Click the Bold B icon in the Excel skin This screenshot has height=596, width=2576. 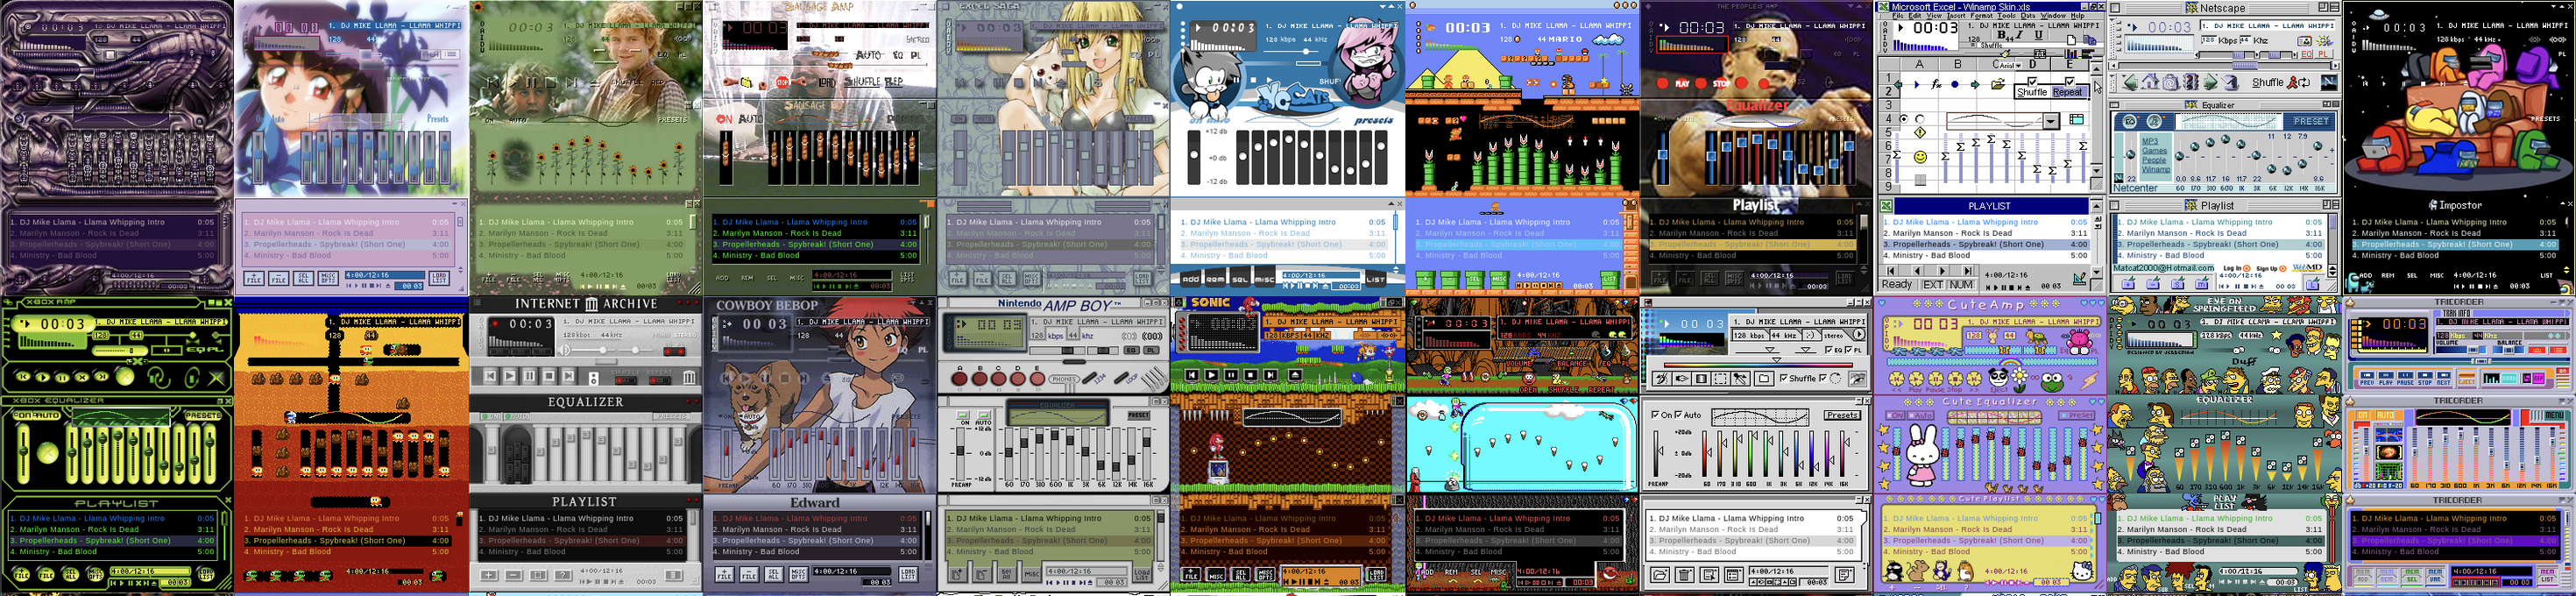point(2001,35)
